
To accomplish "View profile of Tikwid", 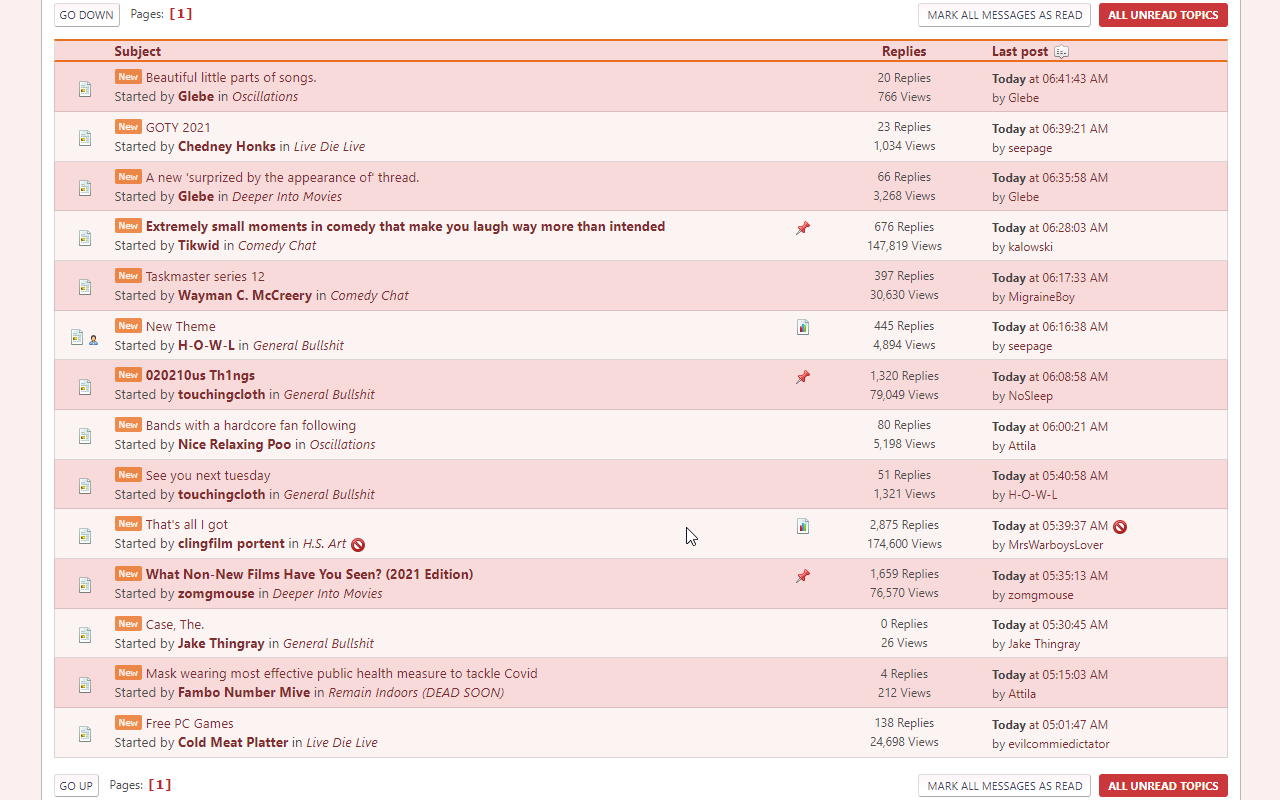I will 199,246.
